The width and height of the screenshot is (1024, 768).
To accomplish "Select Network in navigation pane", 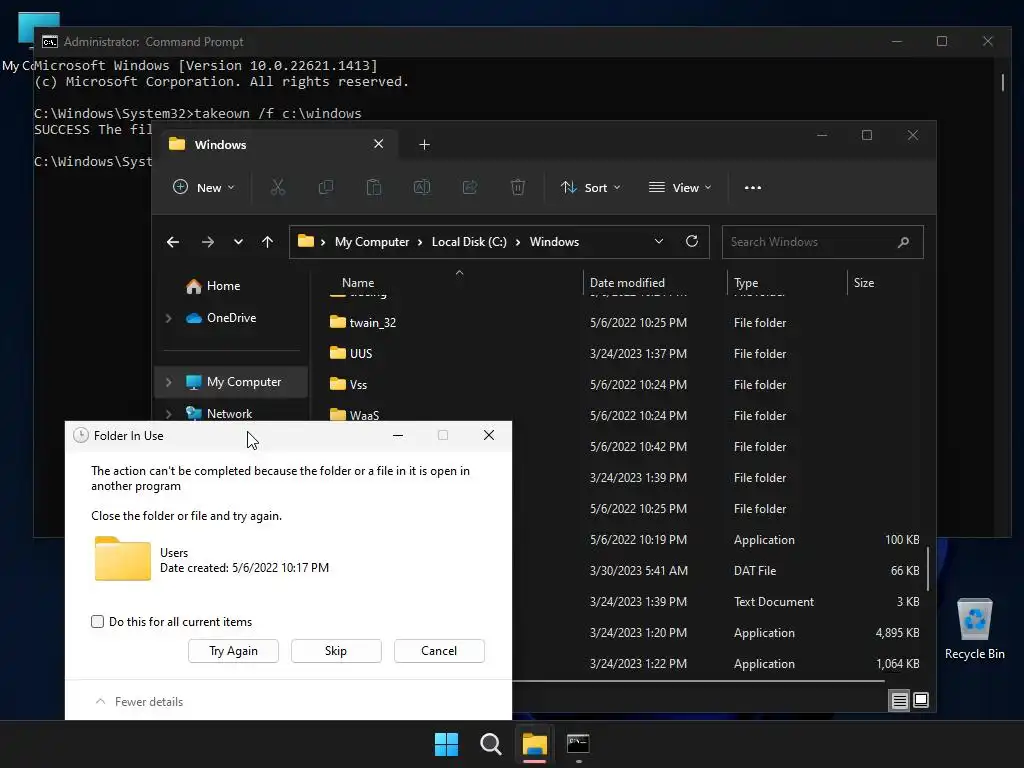I will tap(229, 413).
